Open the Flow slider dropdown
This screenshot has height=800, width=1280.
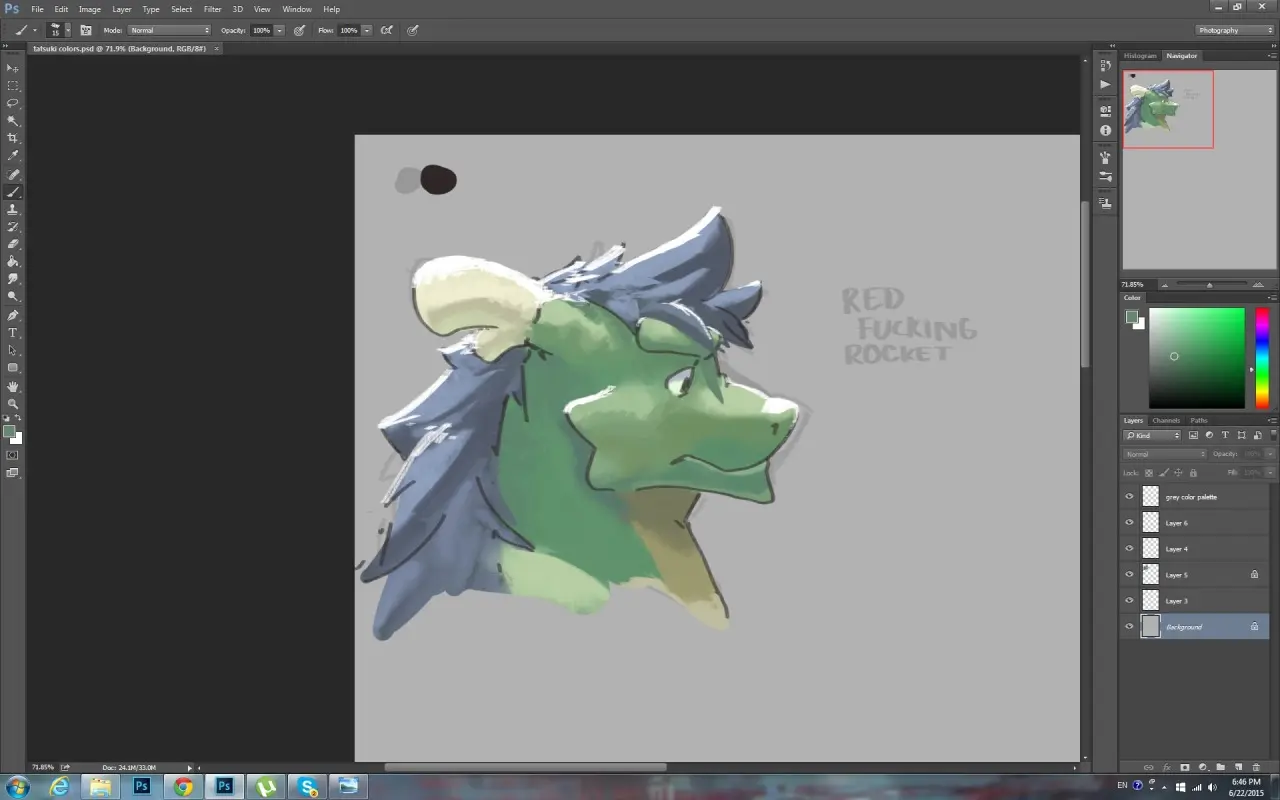(x=367, y=30)
